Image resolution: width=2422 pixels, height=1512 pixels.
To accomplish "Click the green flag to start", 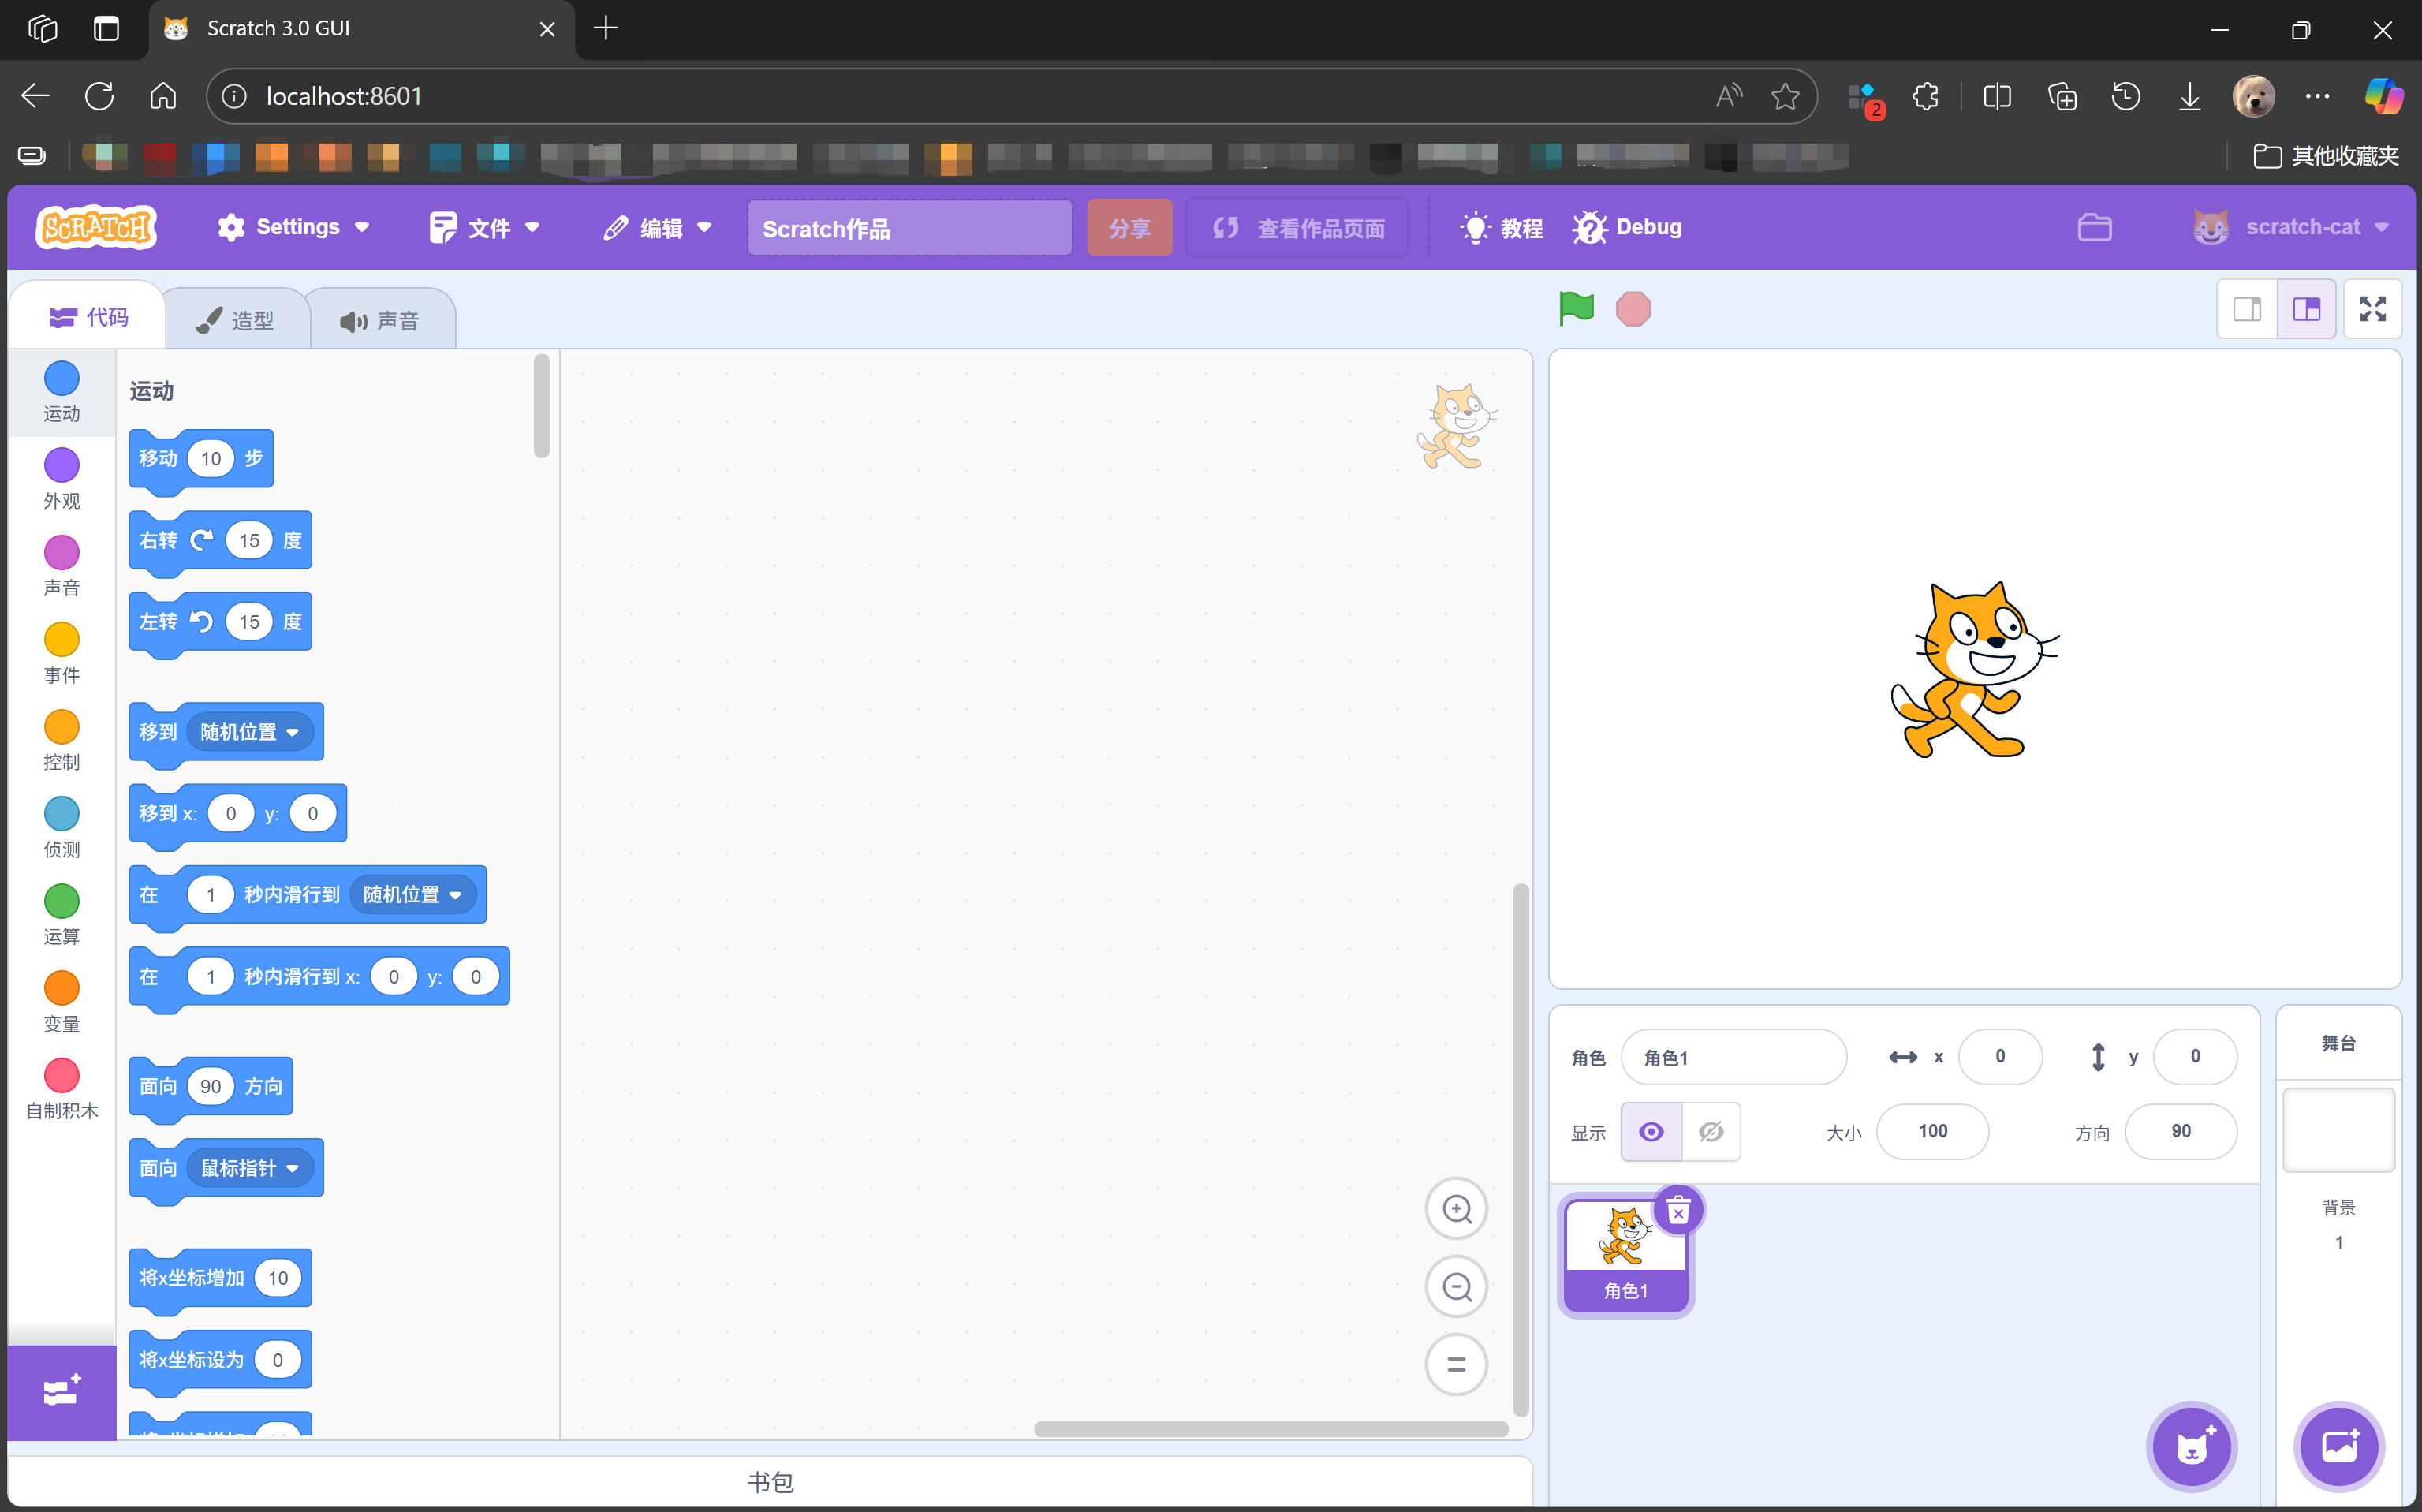I will pyautogui.click(x=1576, y=308).
